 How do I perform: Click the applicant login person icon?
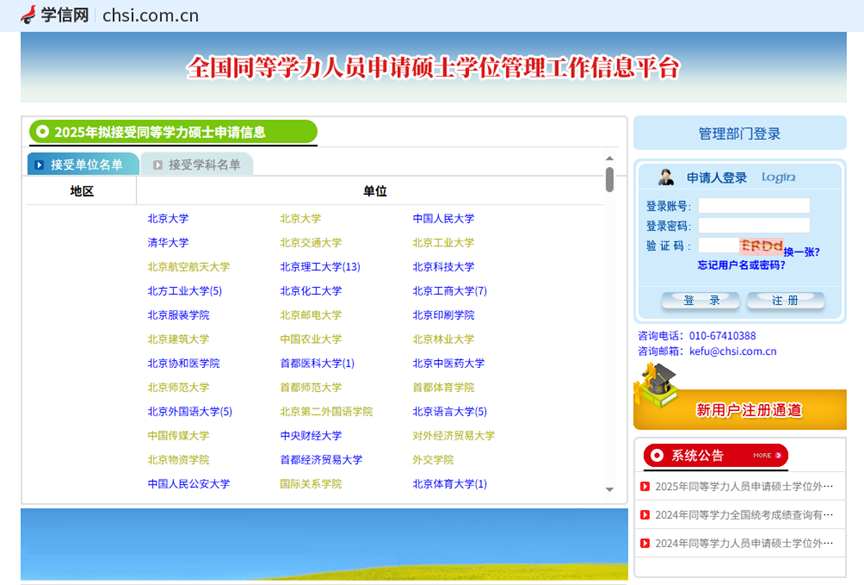click(666, 177)
